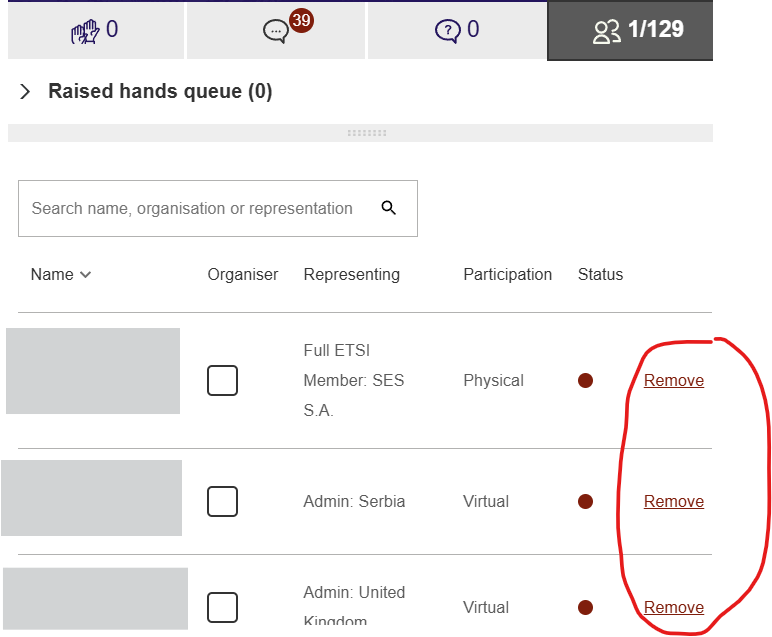Remove the Admin: United Kingdom participant
772x637 pixels.
[674, 607]
